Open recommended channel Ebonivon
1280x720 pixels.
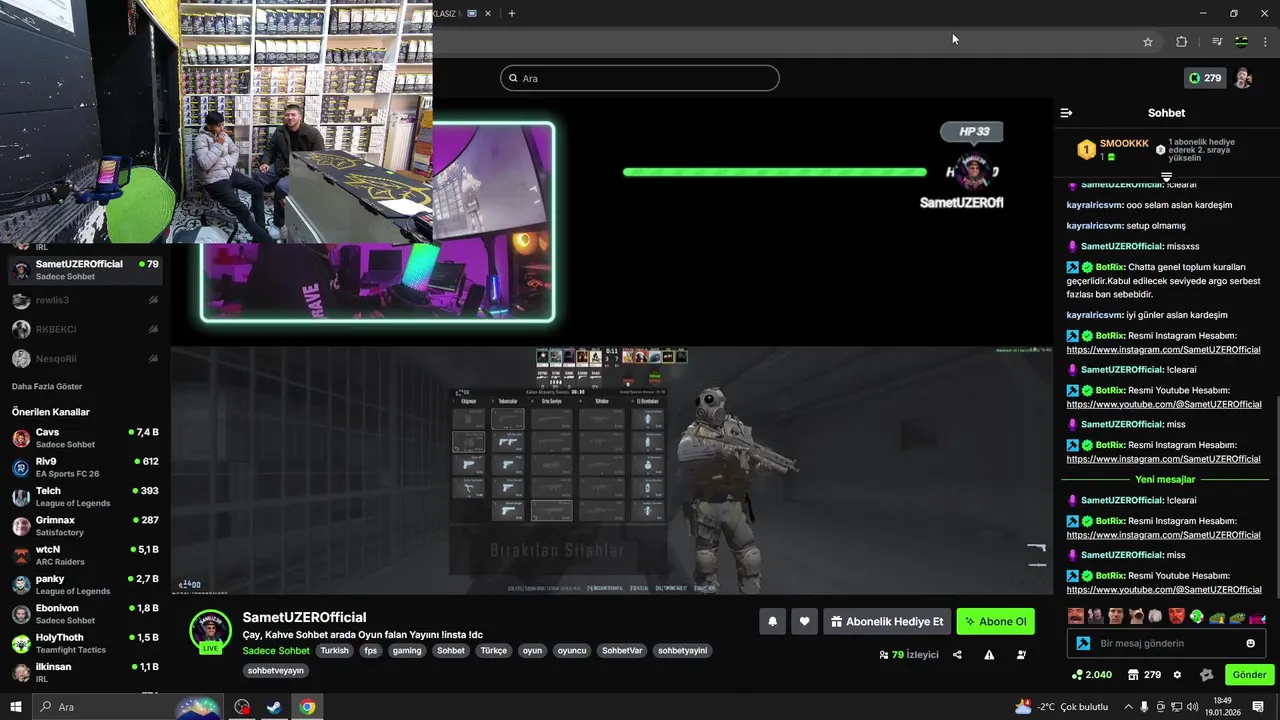(x=85, y=613)
